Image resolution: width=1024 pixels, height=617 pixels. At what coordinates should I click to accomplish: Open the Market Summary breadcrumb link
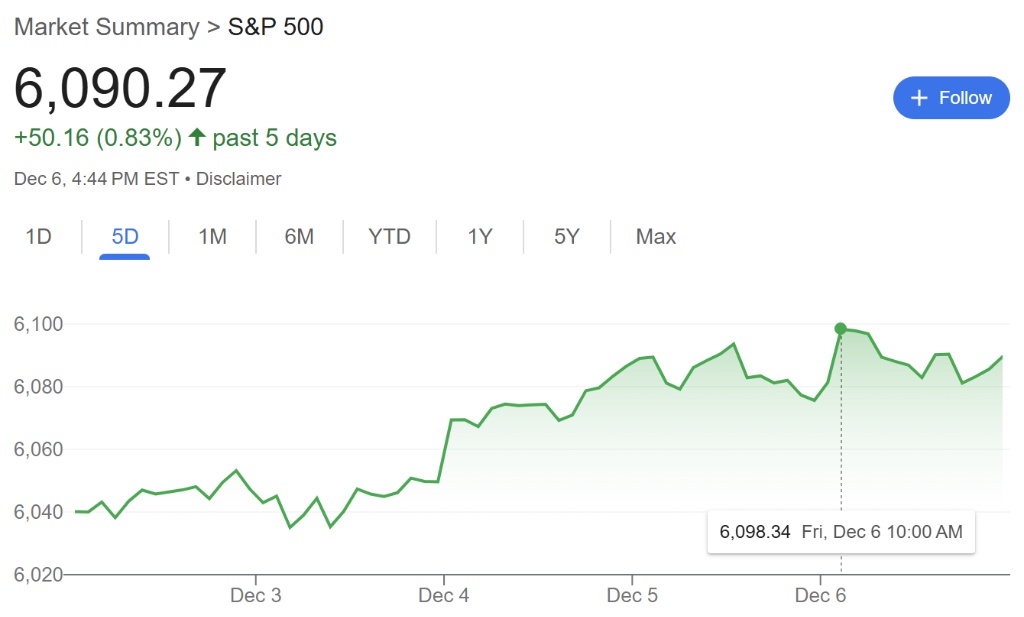(x=106, y=27)
